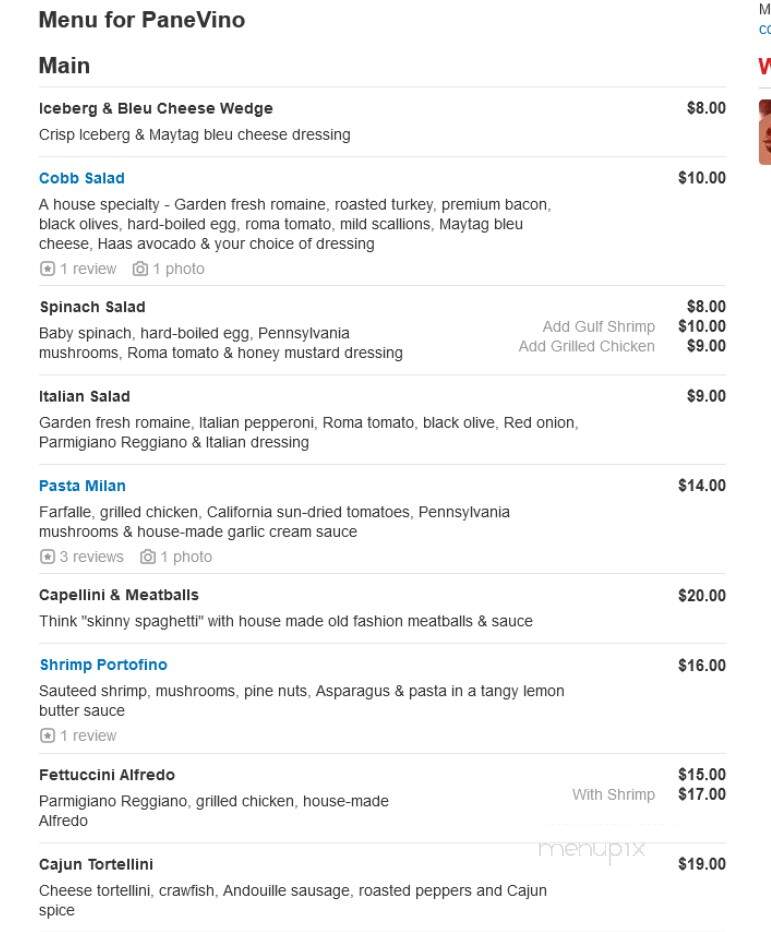Click the Pasta Milan review star icon
Screen dimensions: 771x932
48,557
